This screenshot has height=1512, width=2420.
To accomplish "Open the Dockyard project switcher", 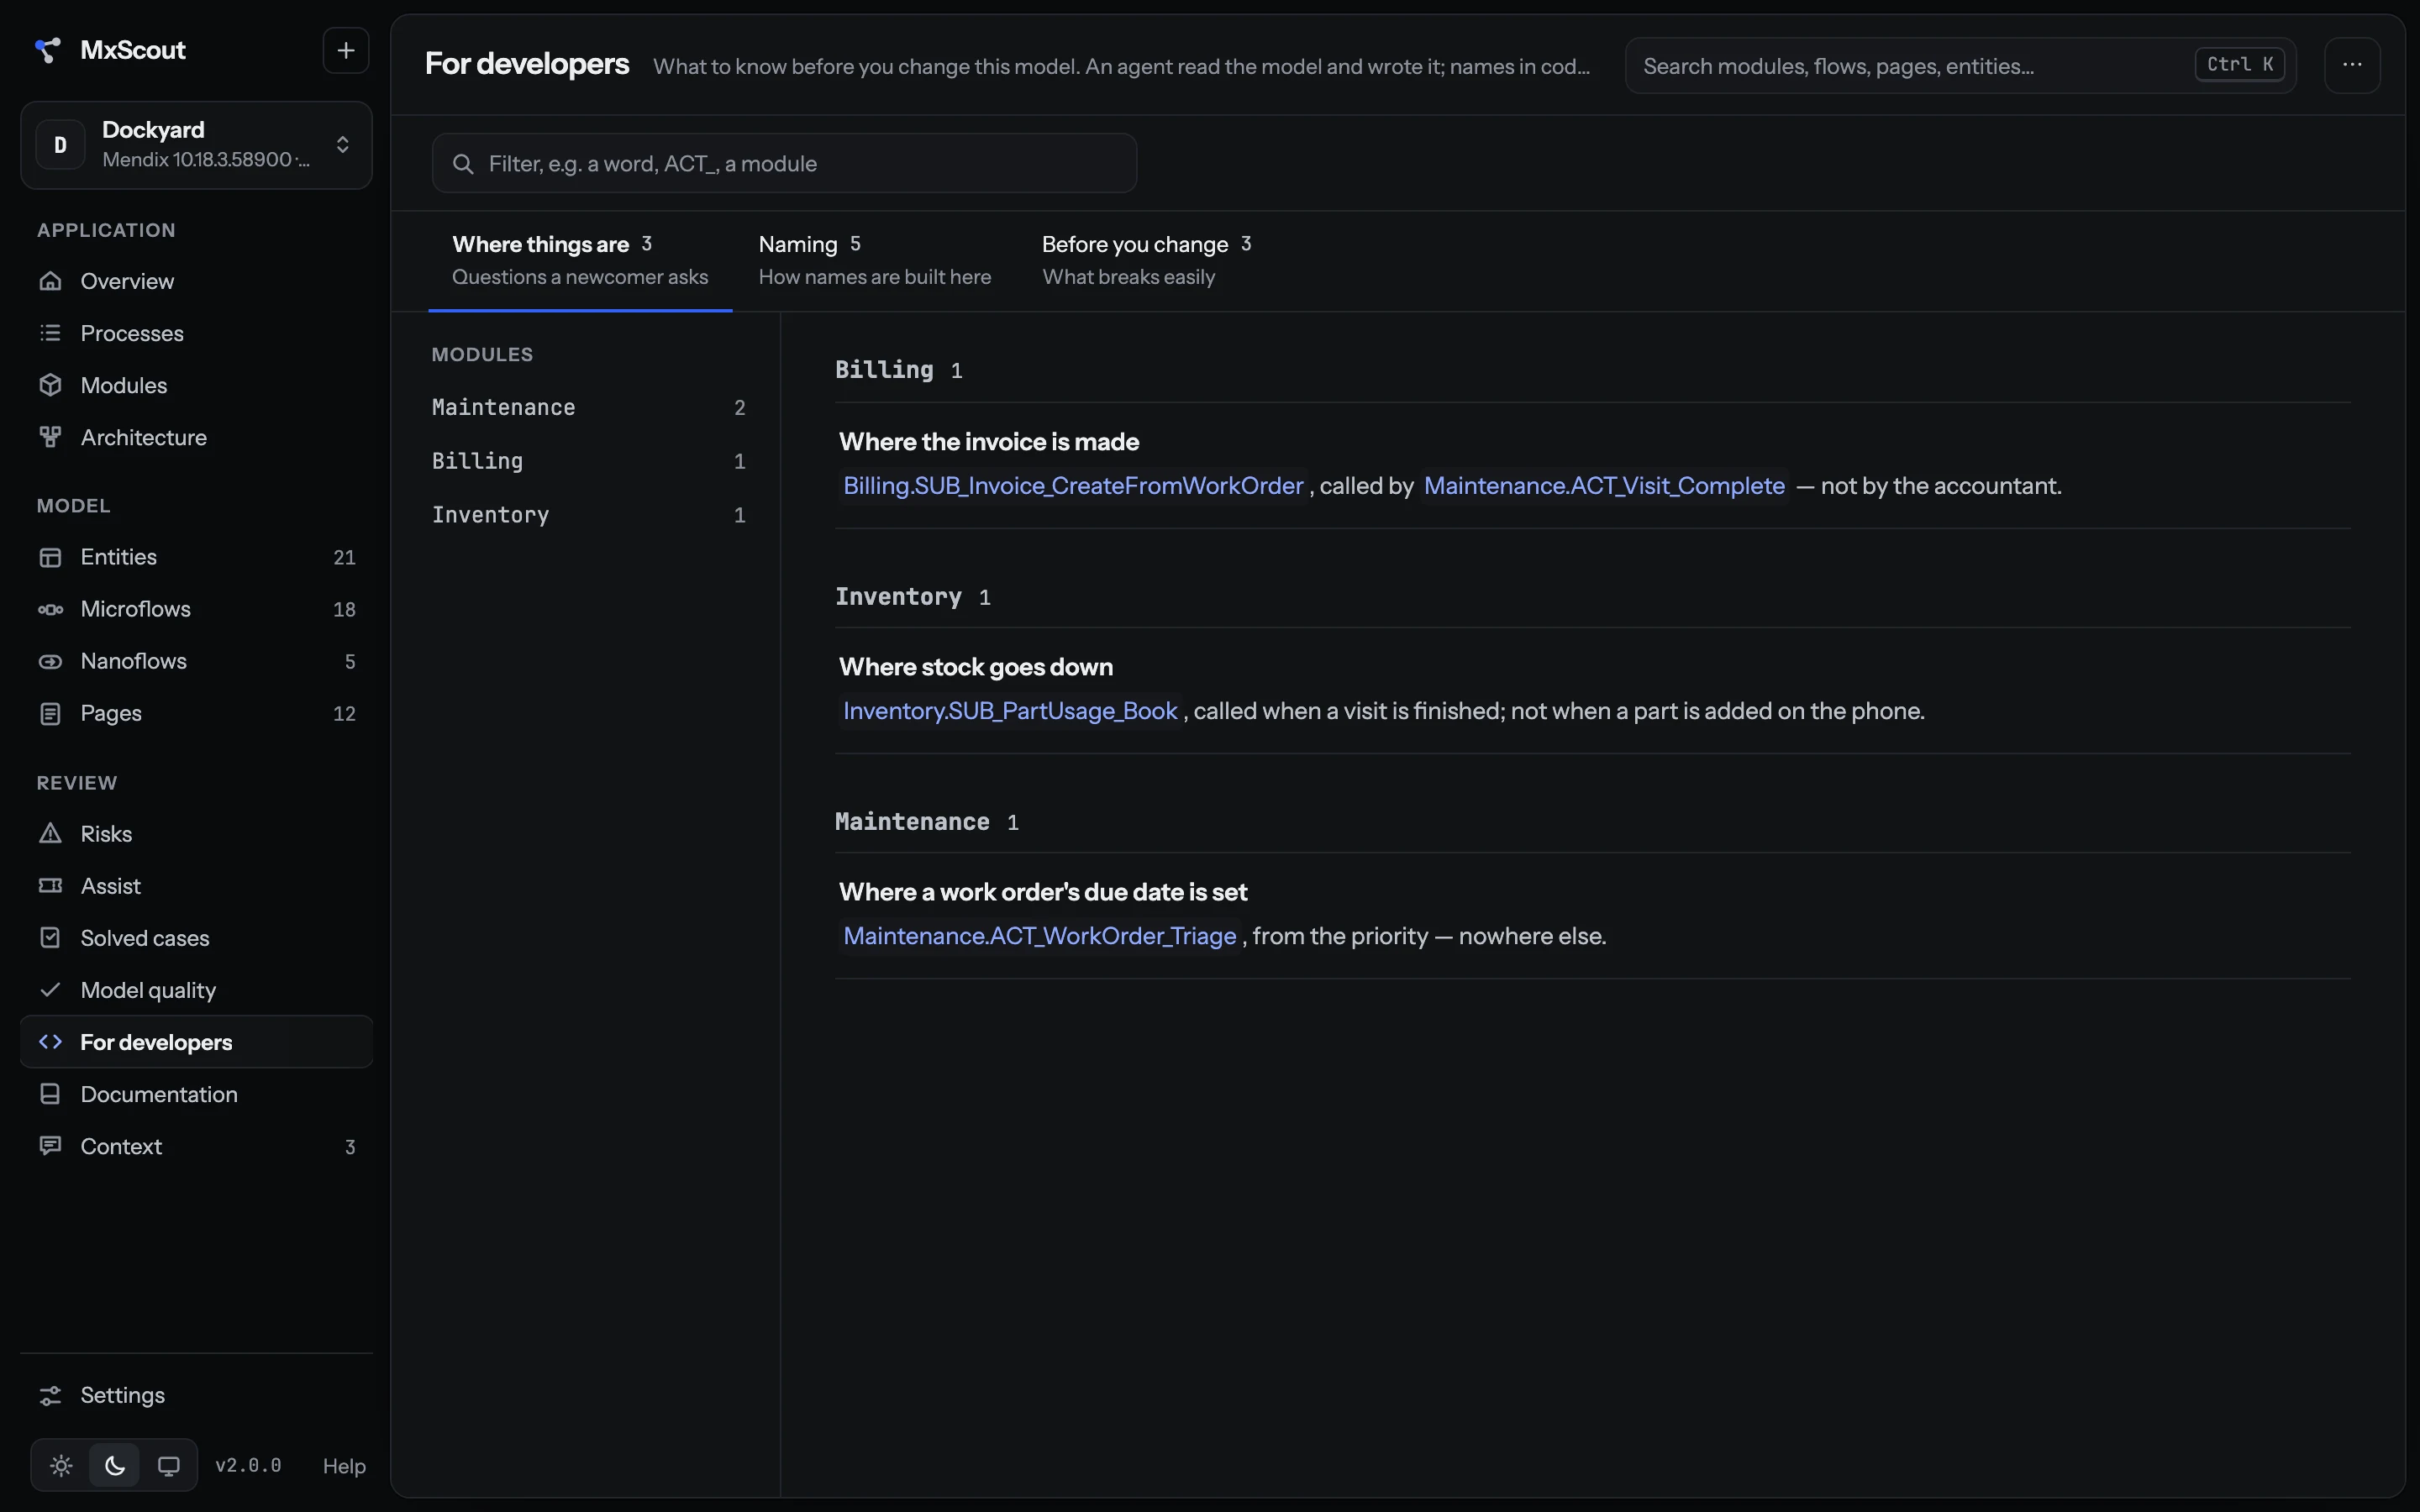I will point(196,145).
